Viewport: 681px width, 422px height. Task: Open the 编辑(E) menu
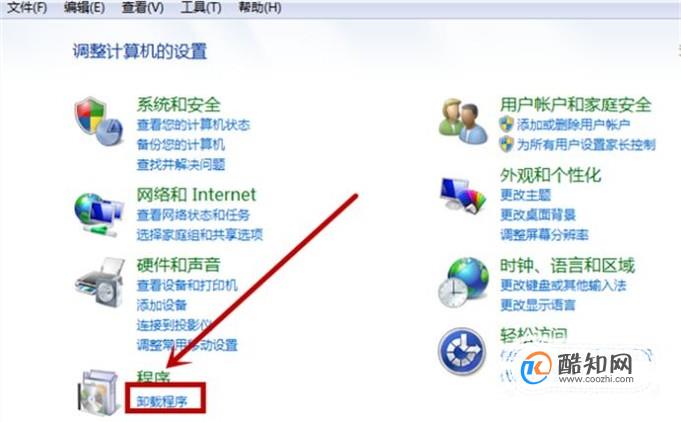pos(84,7)
